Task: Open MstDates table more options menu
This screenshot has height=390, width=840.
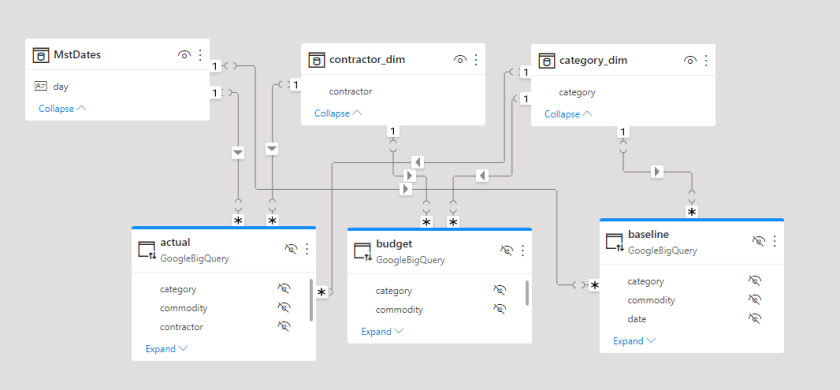Action: coord(200,55)
